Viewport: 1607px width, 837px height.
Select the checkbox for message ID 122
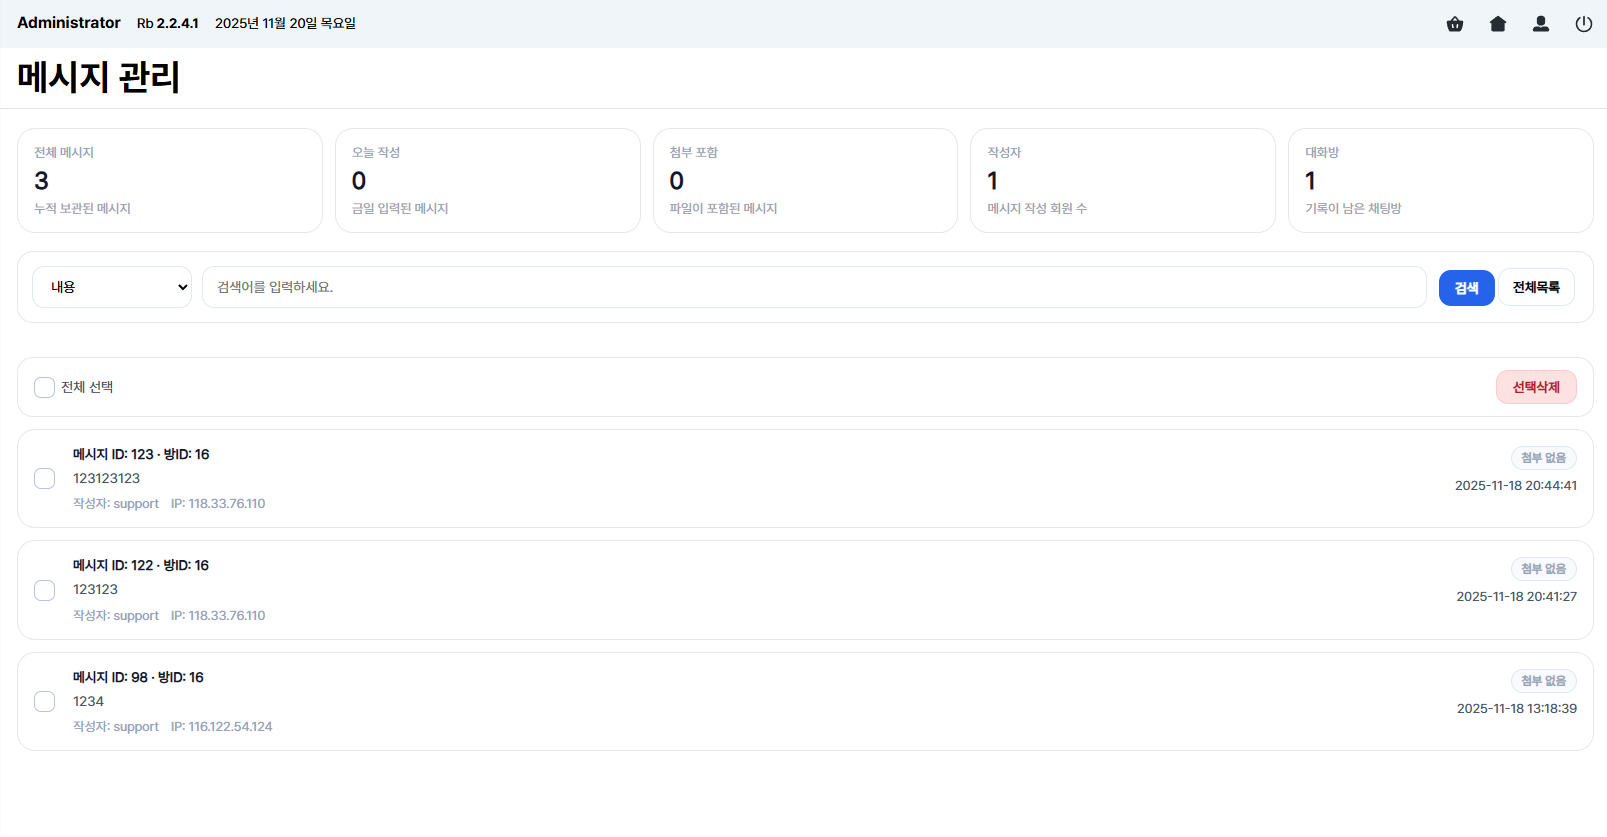[x=45, y=590]
